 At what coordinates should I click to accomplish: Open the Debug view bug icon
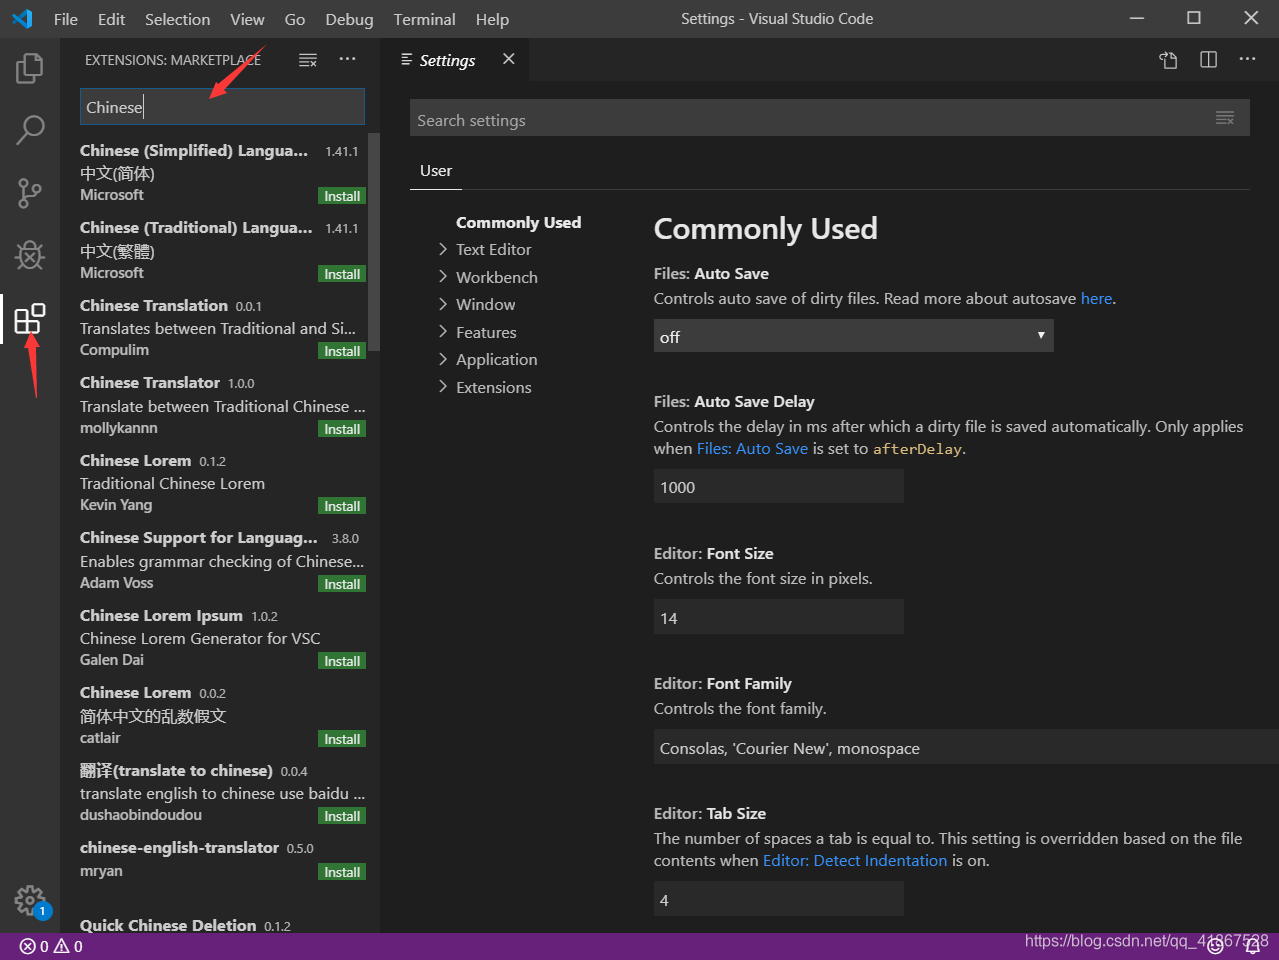(30, 255)
